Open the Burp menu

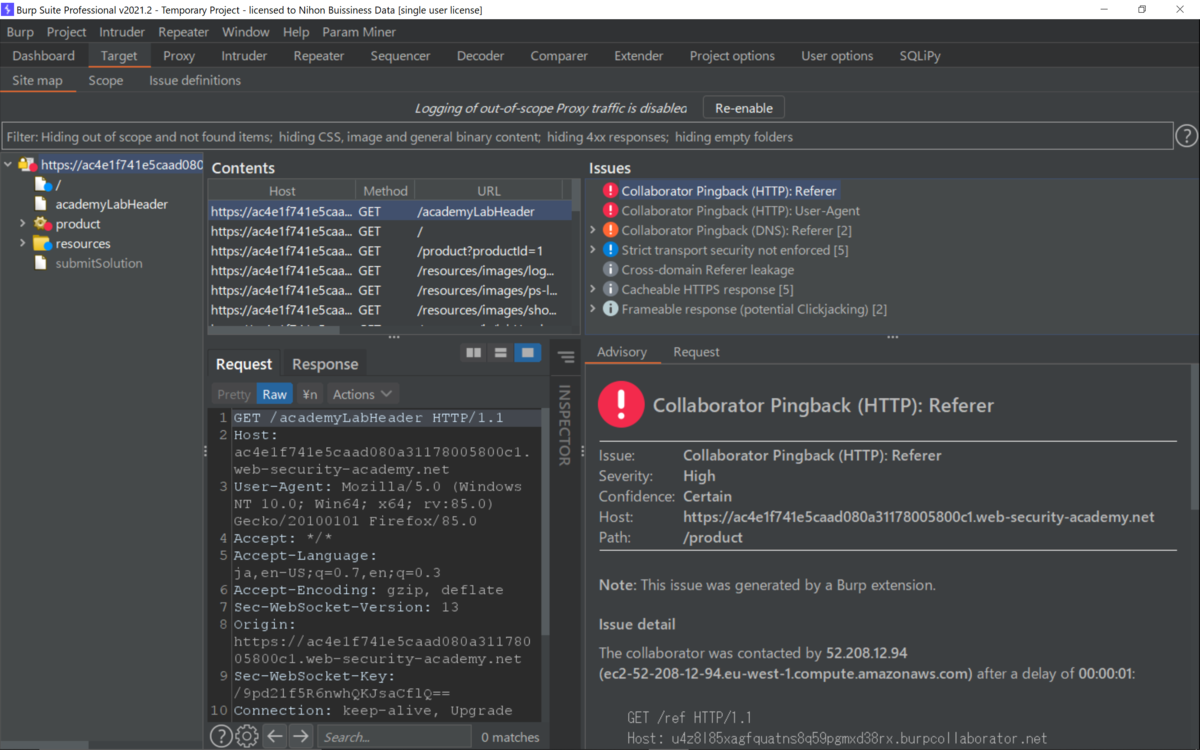[20, 32]
